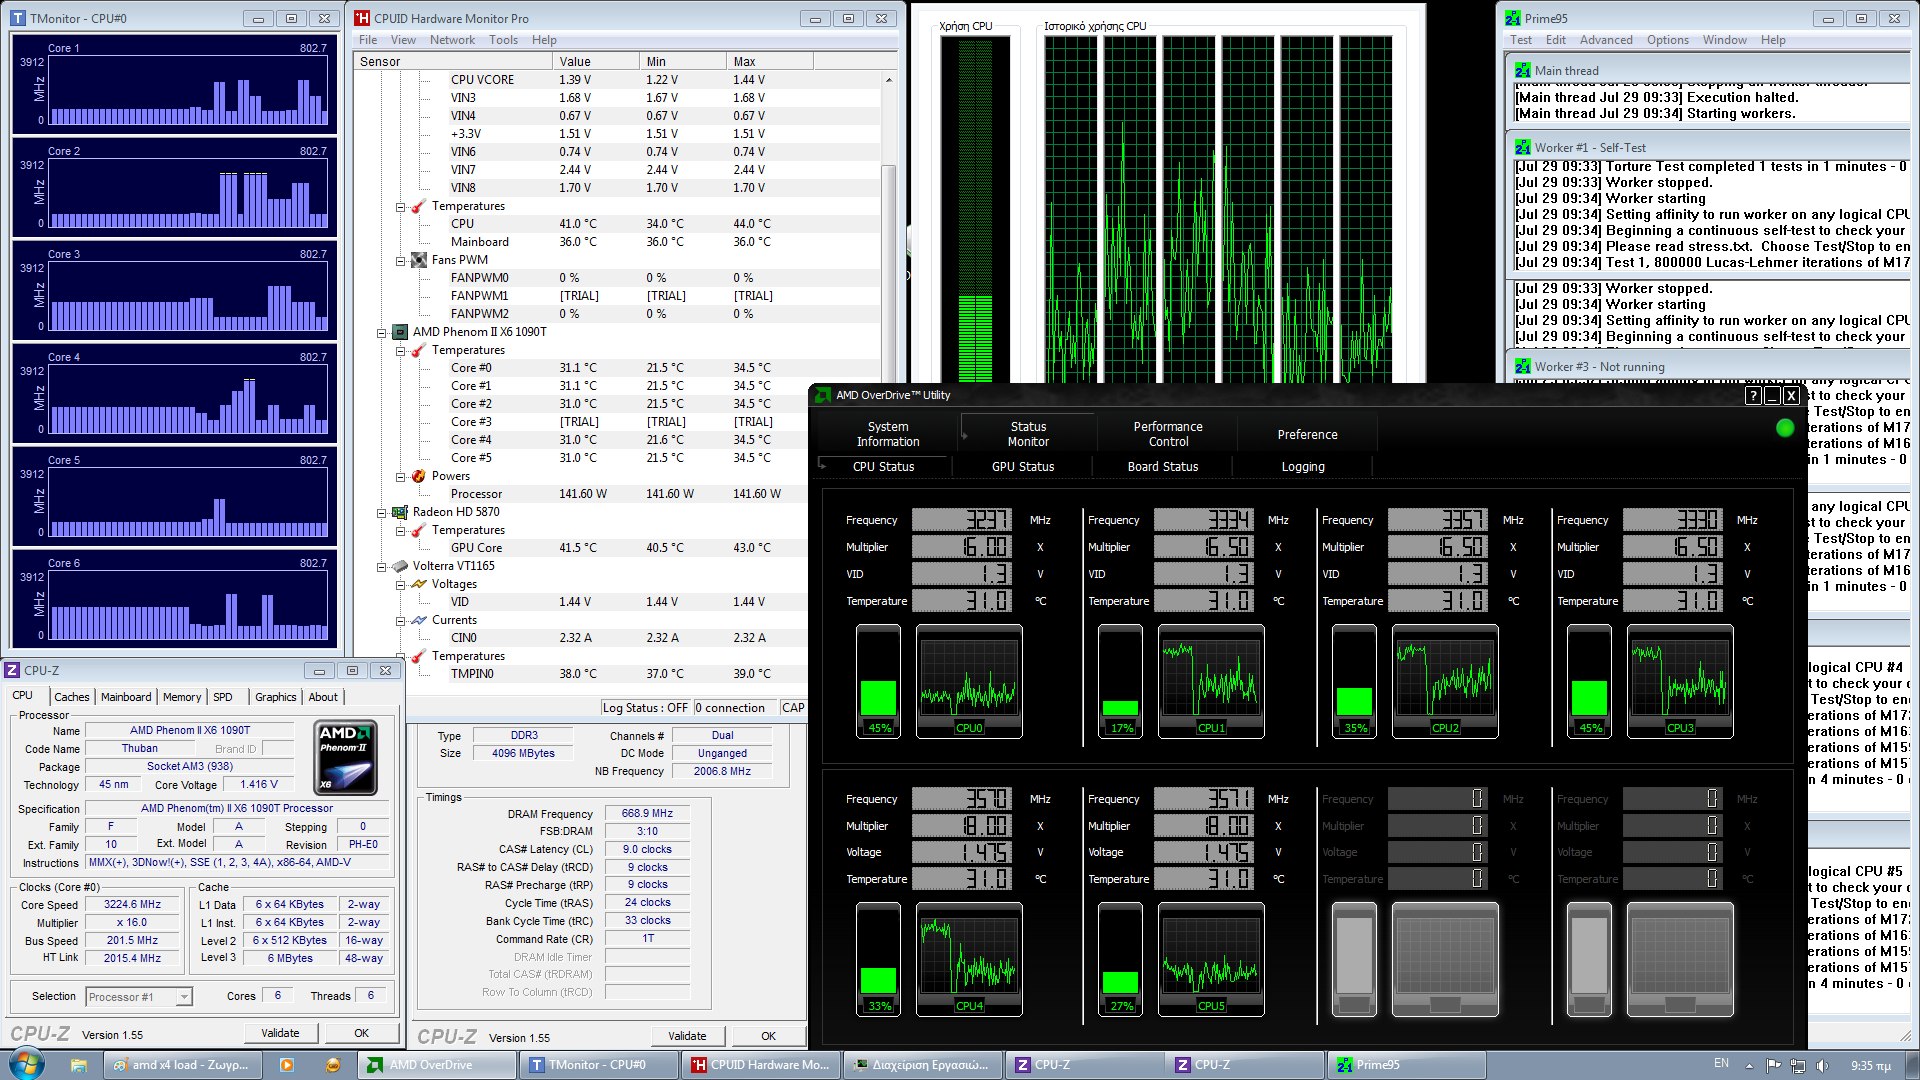
Task: Open Prime95 Options menu
Action: (x=1668, y=40)
